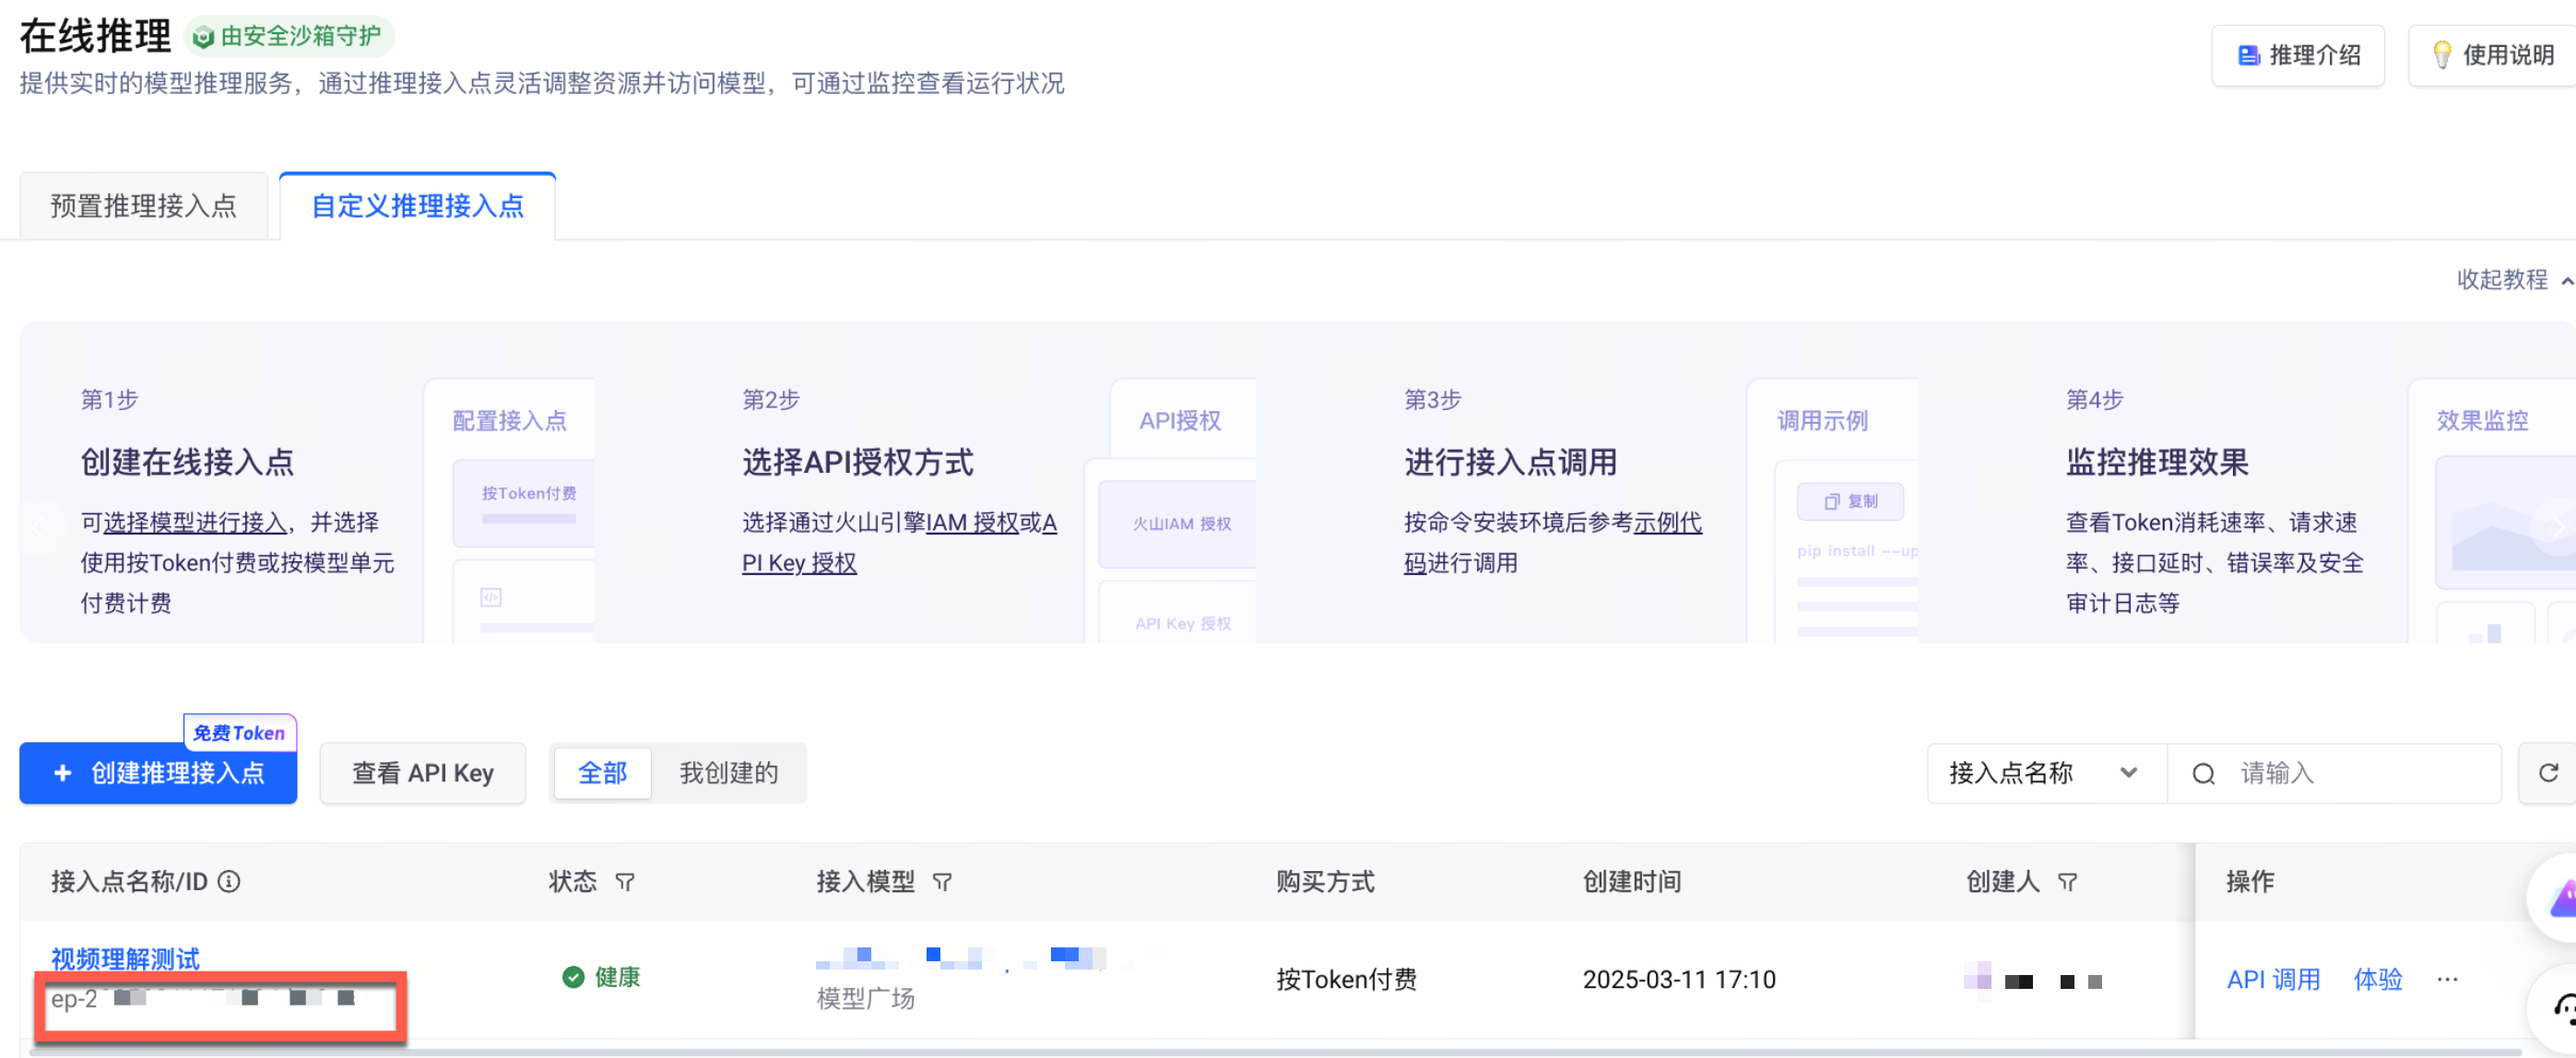Click the info icon next to 接入点名称/ID

pos(229,881)
